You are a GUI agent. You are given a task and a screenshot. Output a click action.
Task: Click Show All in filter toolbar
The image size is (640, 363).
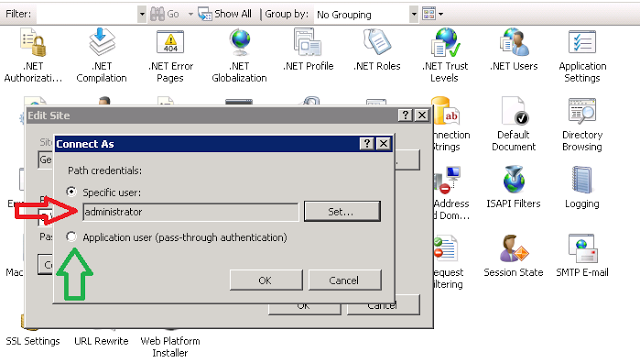pos(225,14)
